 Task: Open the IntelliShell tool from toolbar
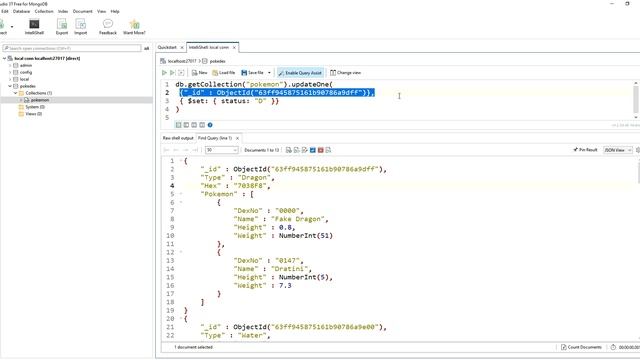[x=34, y=27]
